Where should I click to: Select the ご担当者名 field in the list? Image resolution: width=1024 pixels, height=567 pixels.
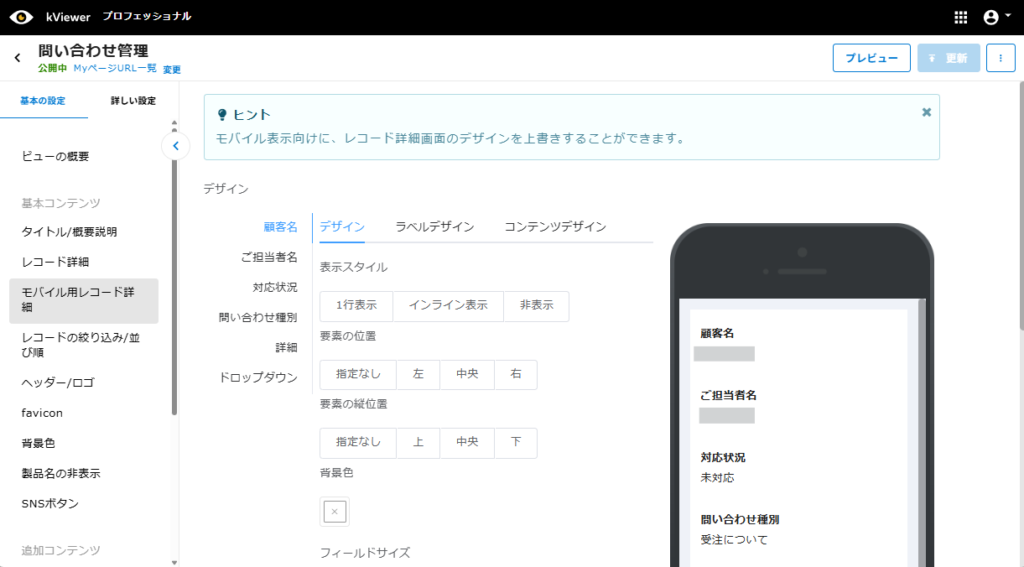click(269, 257)
